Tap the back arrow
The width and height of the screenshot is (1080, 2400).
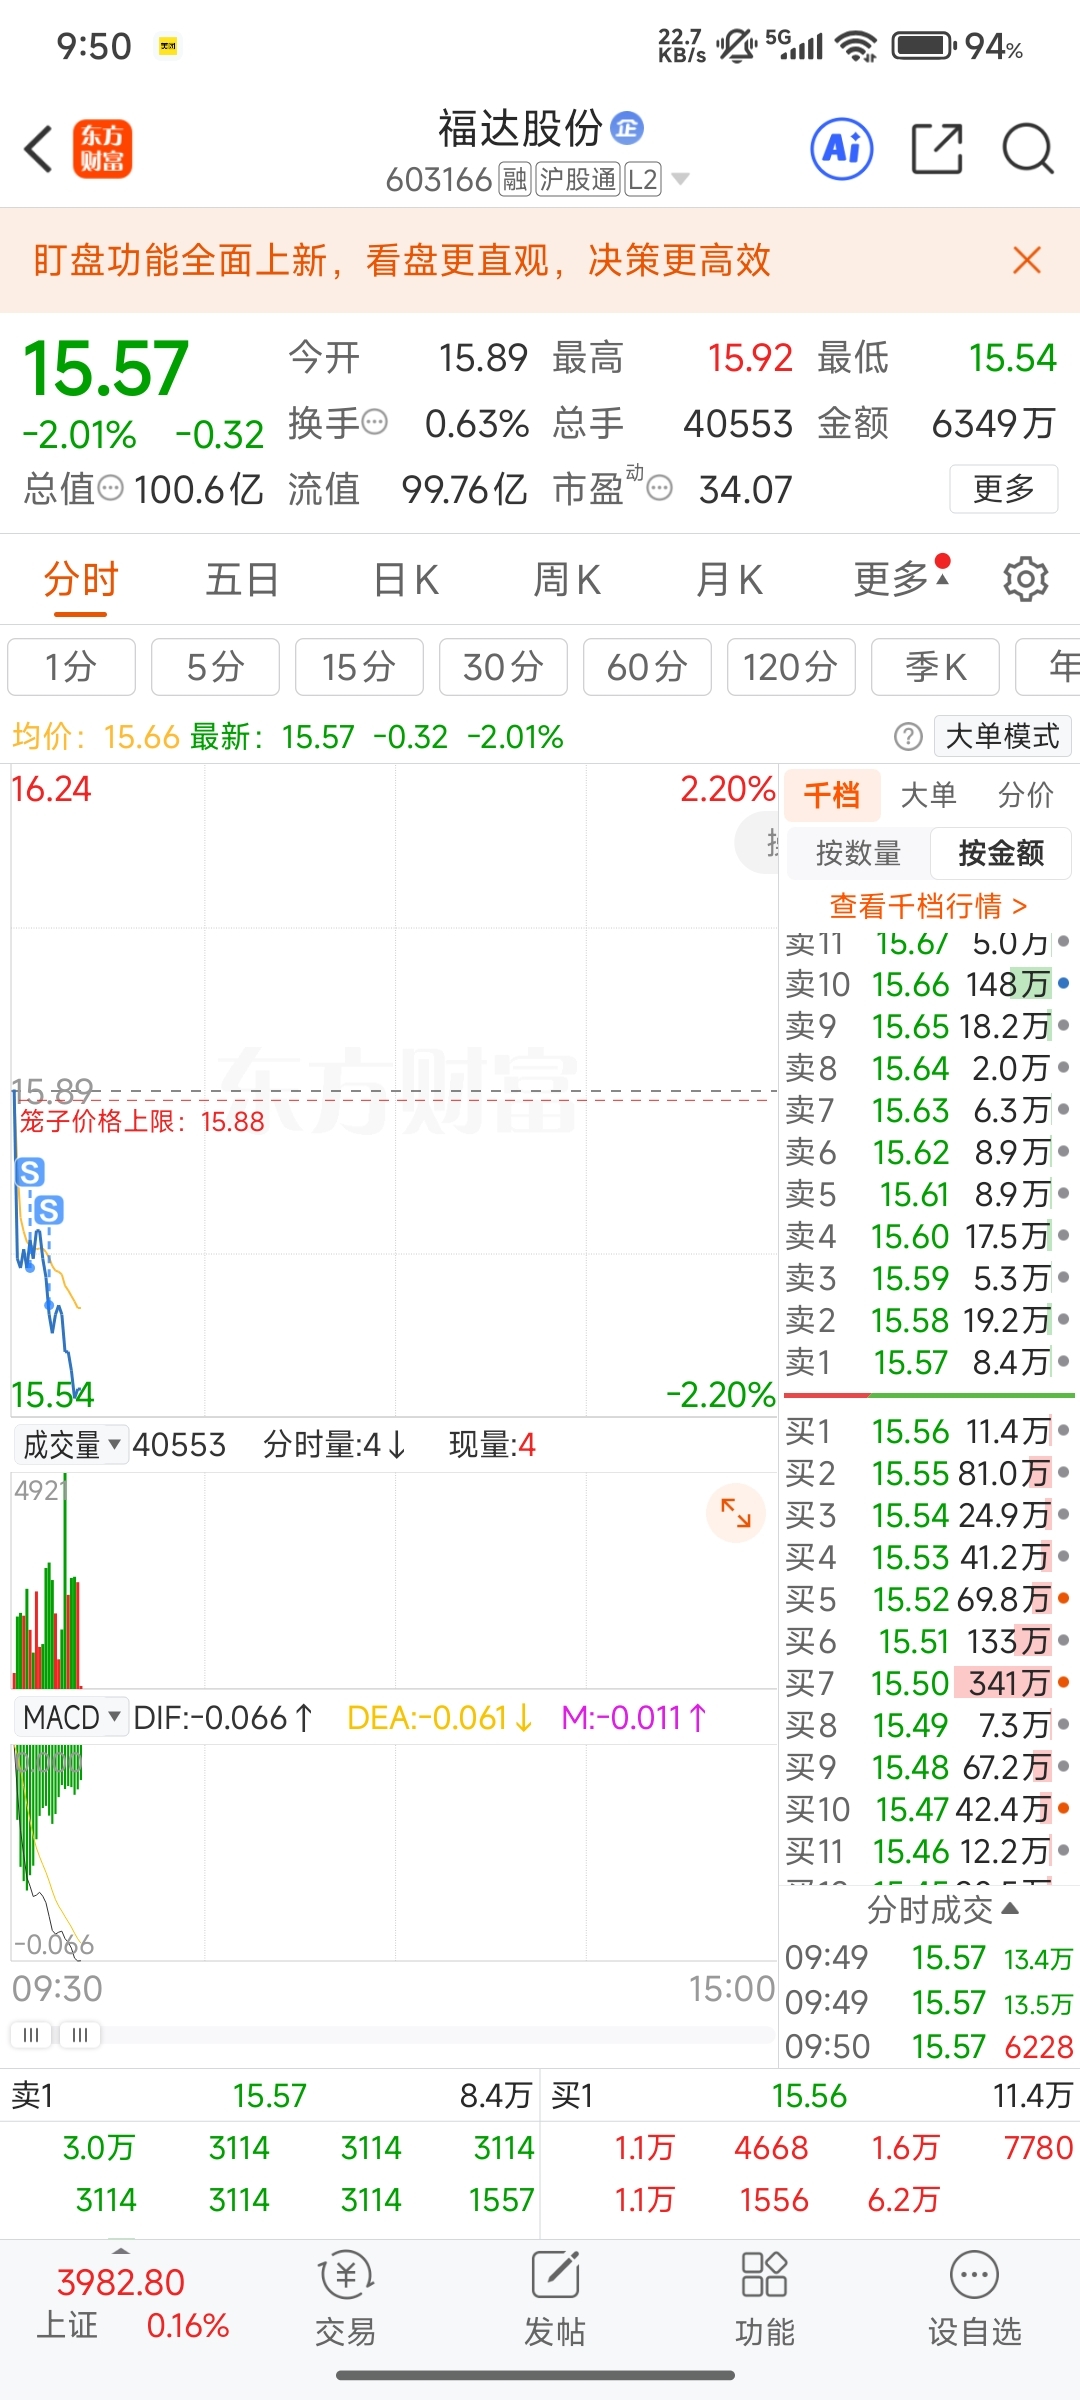coord(38,150)
